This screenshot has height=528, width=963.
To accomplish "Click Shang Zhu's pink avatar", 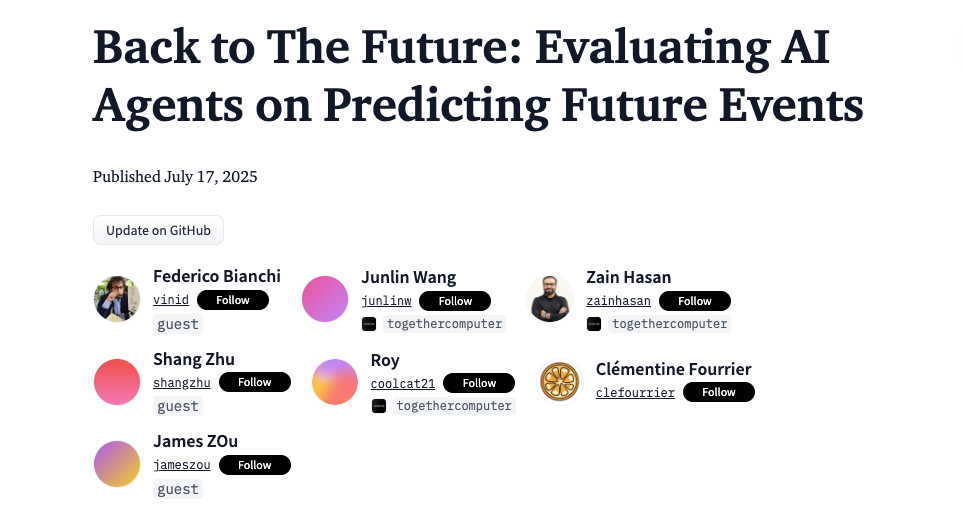I will pyautogui.click(x=117, y=382).
